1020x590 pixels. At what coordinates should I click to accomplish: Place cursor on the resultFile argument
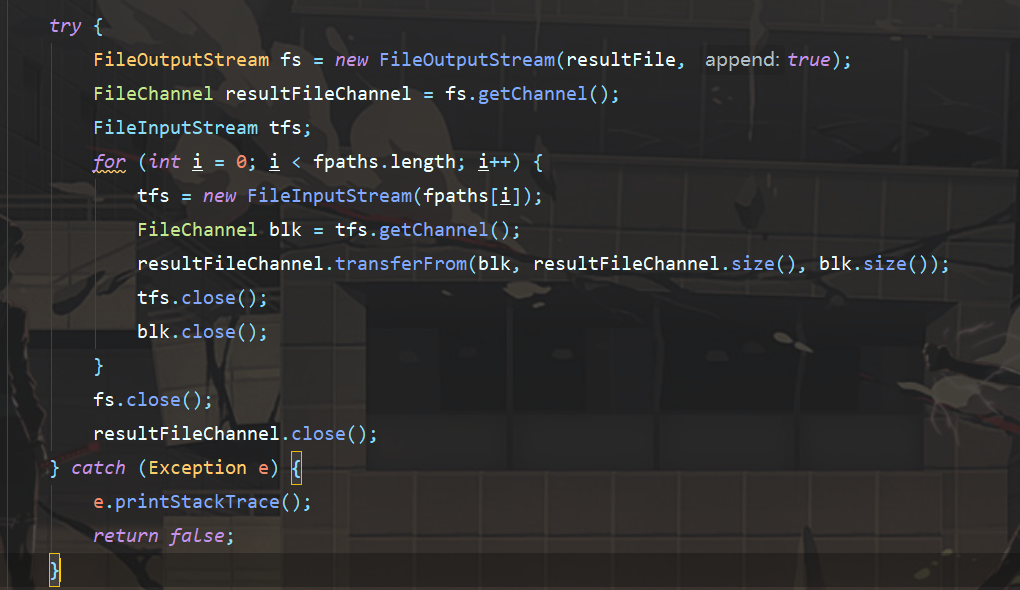625,60
